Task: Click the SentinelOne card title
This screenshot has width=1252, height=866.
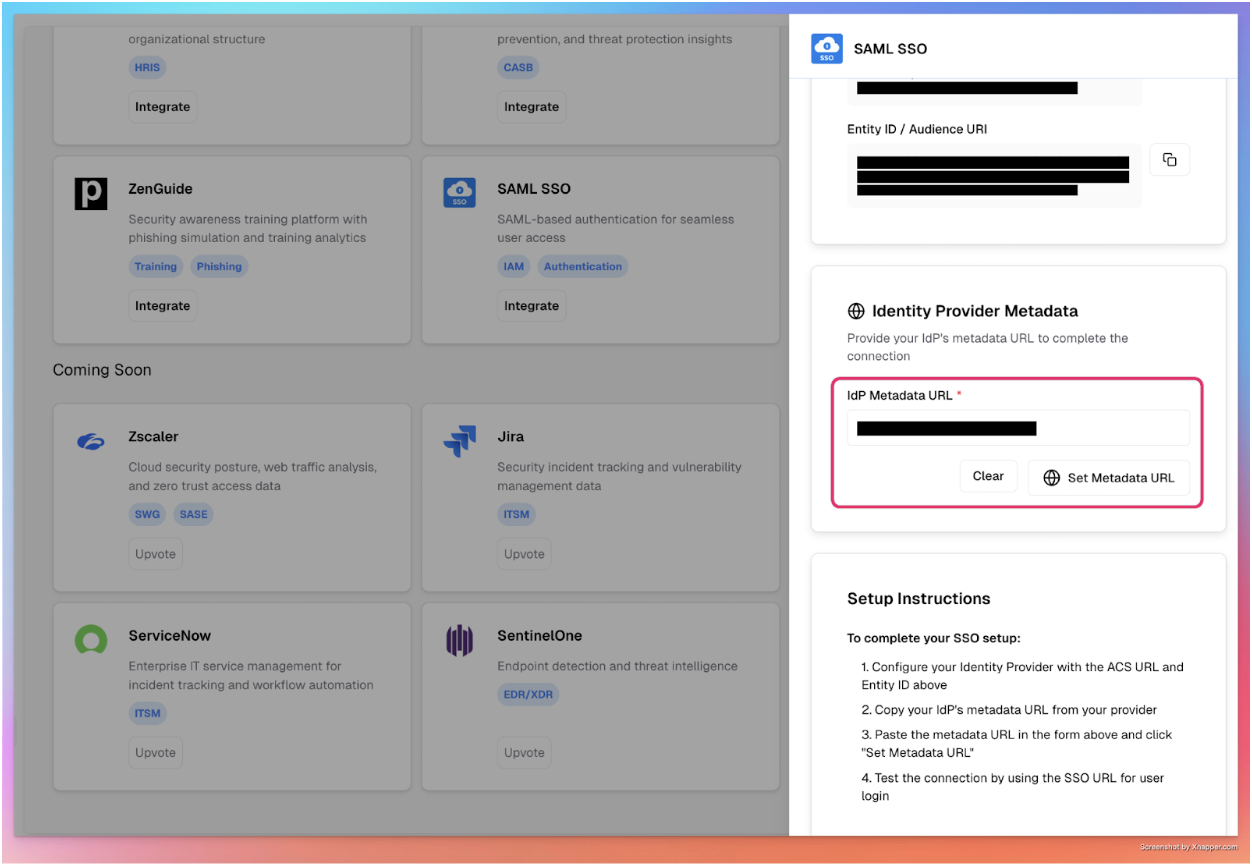Action: (x=539, y=636)
